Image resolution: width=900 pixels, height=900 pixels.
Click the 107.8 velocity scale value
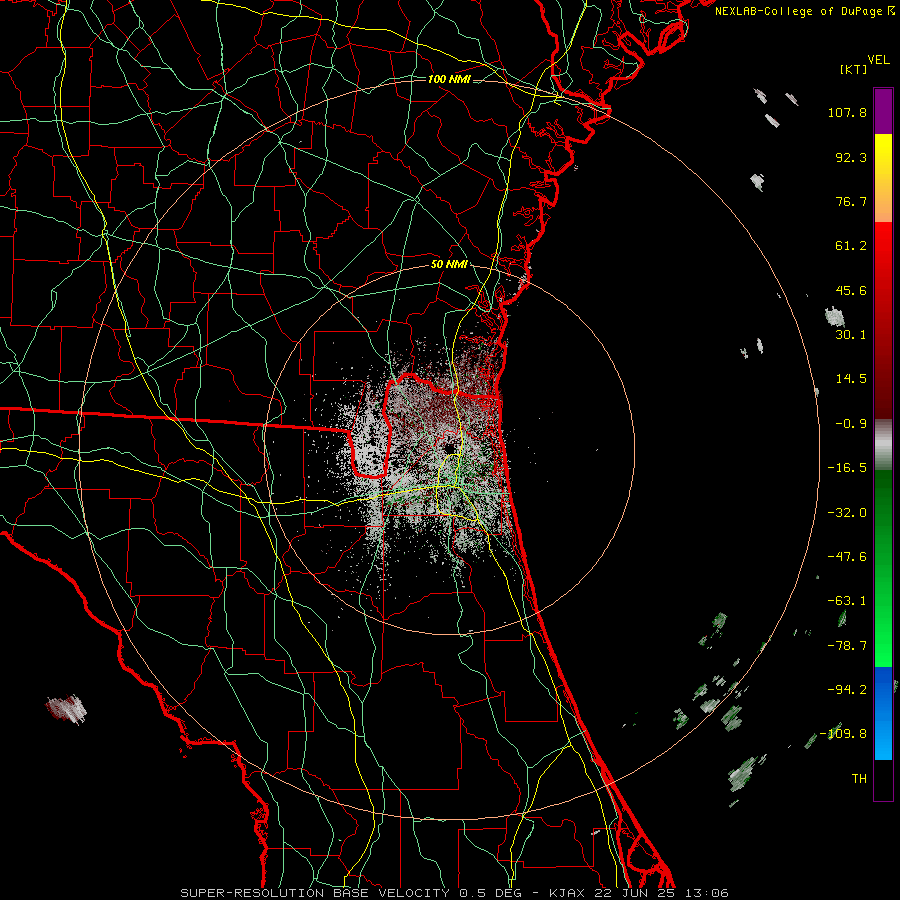click(847, 112)
